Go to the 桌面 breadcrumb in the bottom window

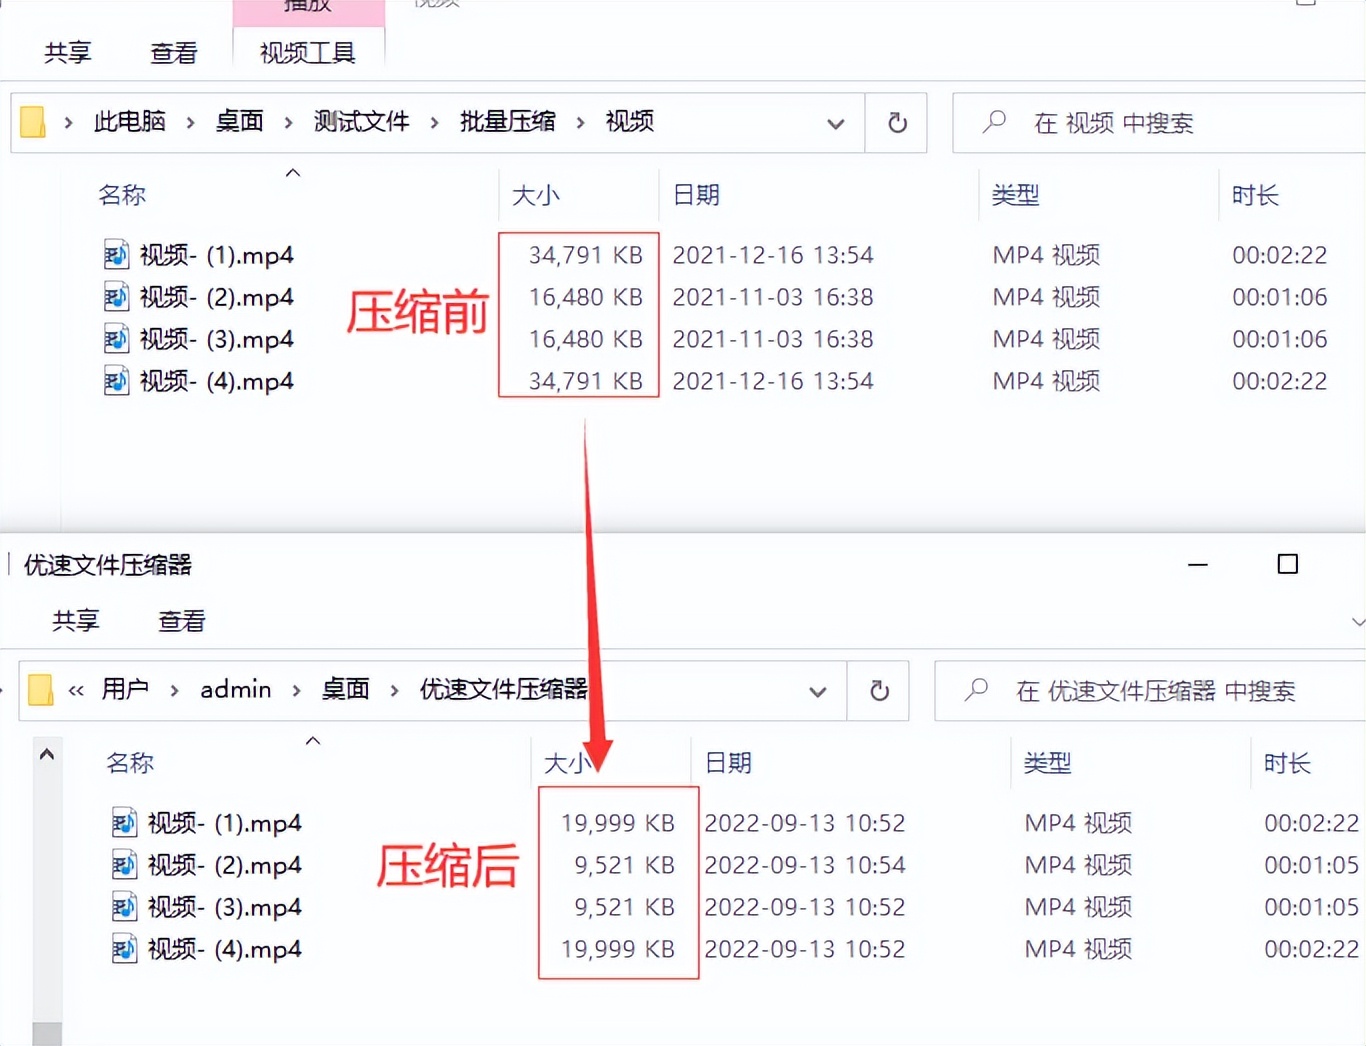(345, 689)
